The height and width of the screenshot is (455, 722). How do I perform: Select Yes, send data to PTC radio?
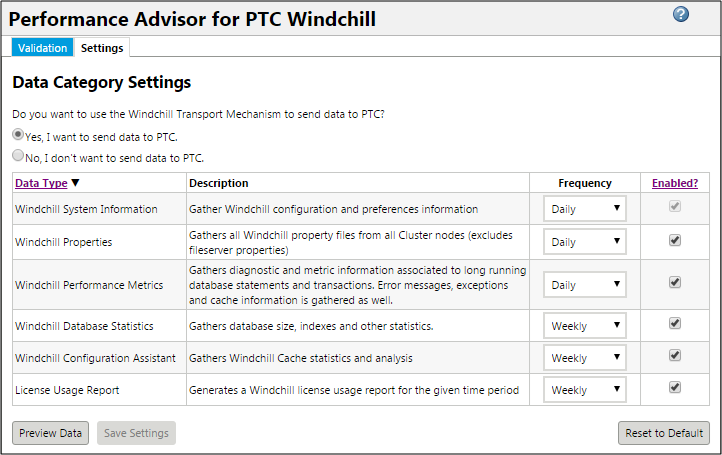[x=18, y=134]
